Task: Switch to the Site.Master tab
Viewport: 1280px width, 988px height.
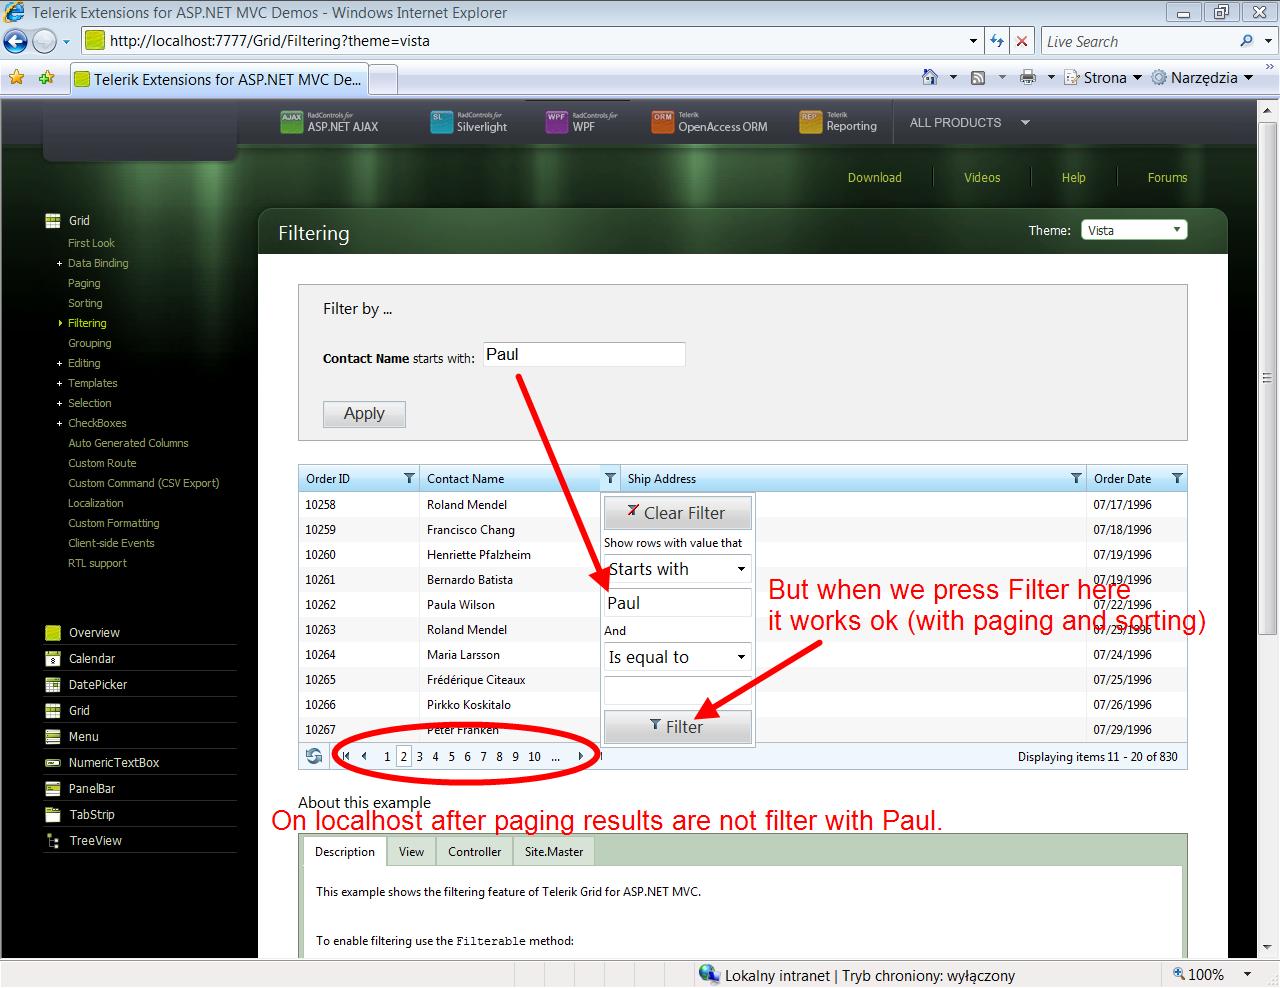Action: [x=554, y=852]
